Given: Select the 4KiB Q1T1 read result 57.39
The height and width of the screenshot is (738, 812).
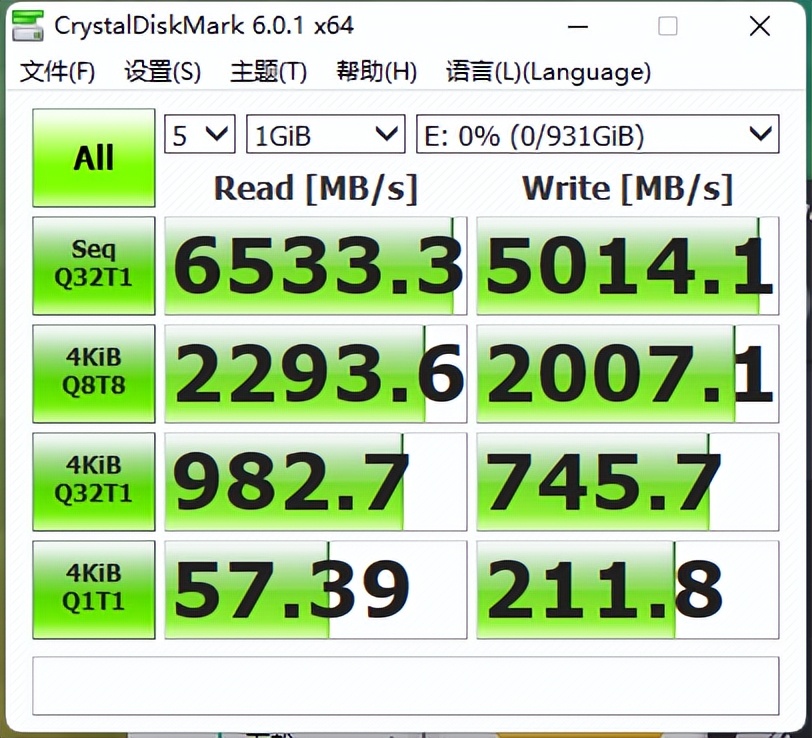Looking at the screenshot, I should [316, 589].
